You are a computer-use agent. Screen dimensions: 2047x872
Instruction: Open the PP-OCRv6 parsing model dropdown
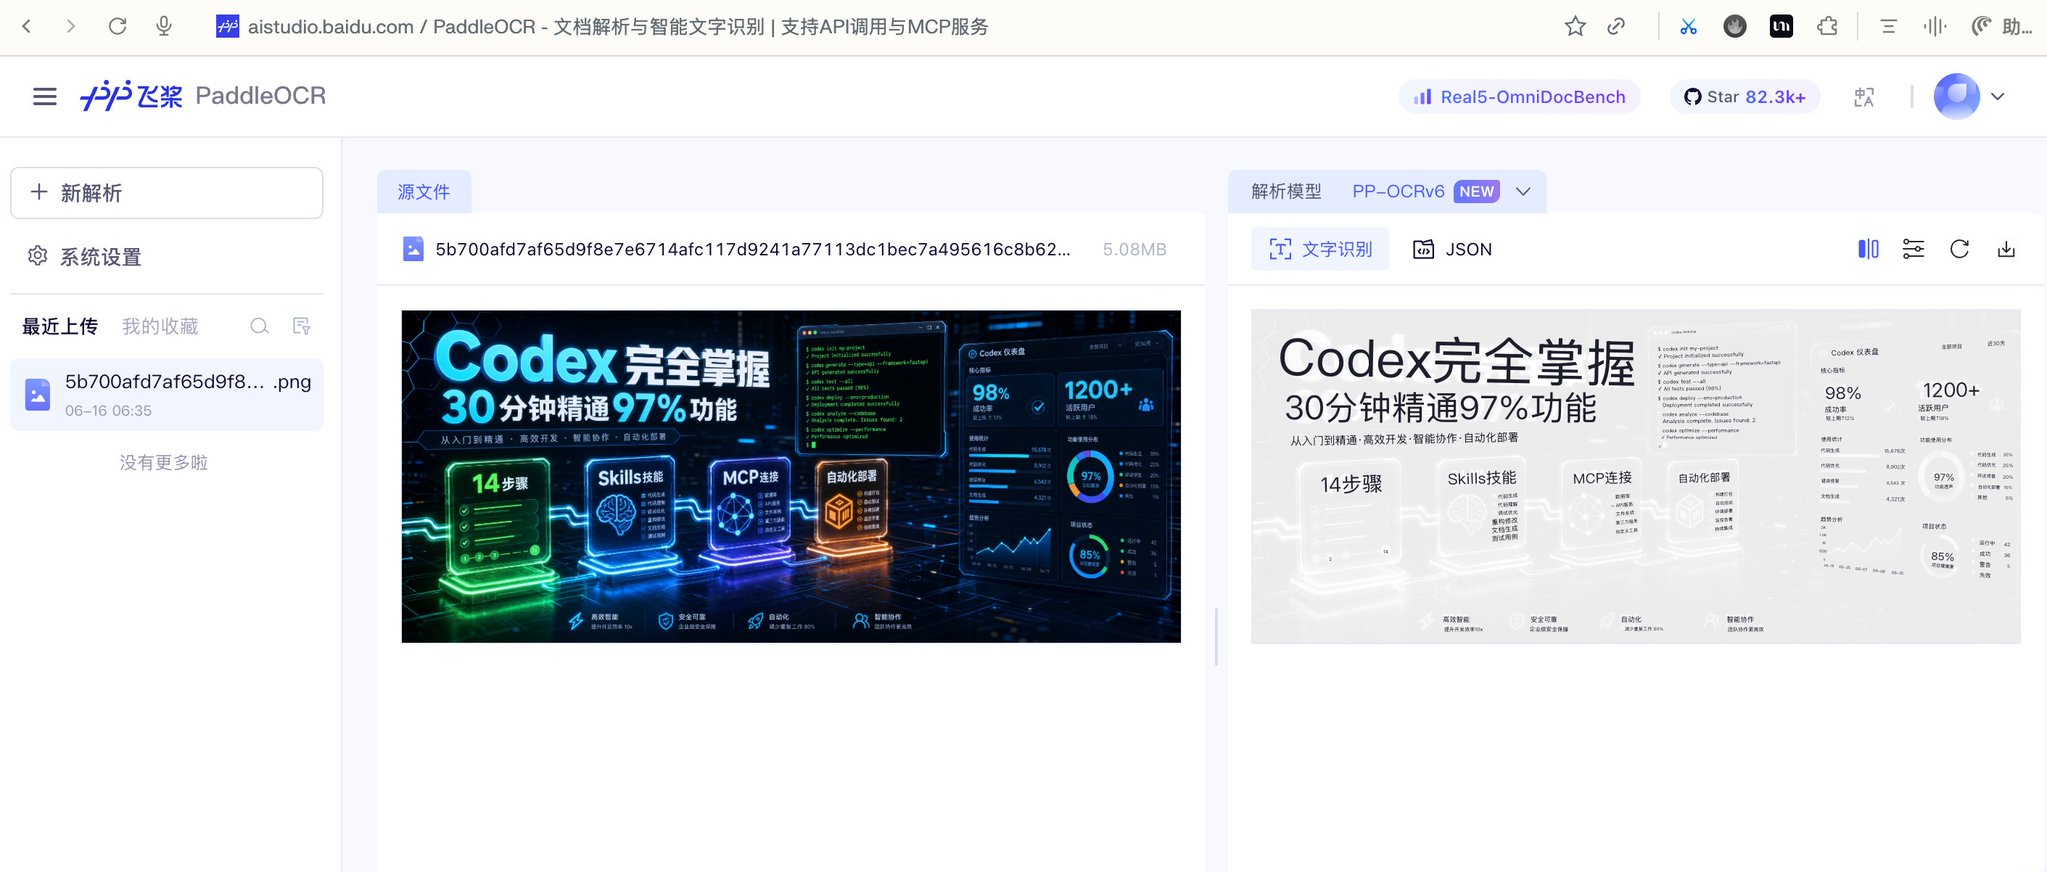(1442, 191)
